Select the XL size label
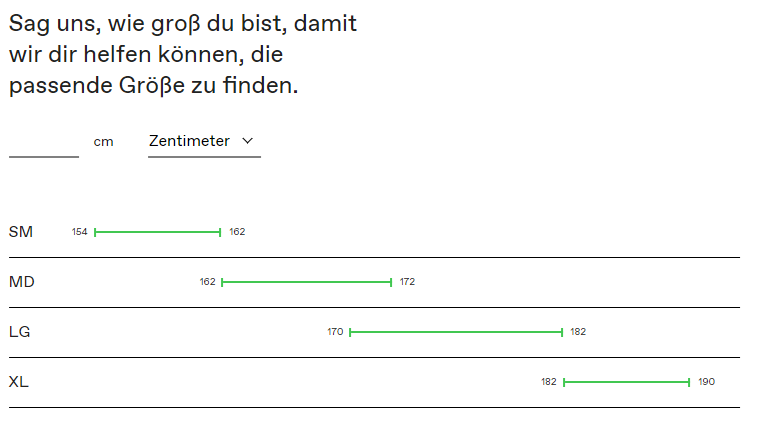 pyautogui.click(x=19, y=382)
